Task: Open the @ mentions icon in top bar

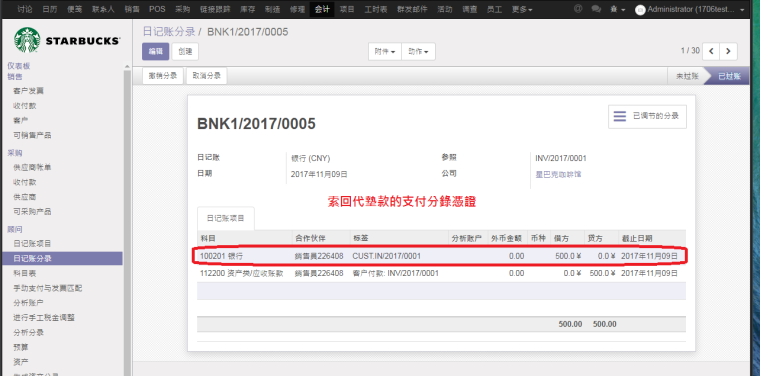Action: click(578, 9)
